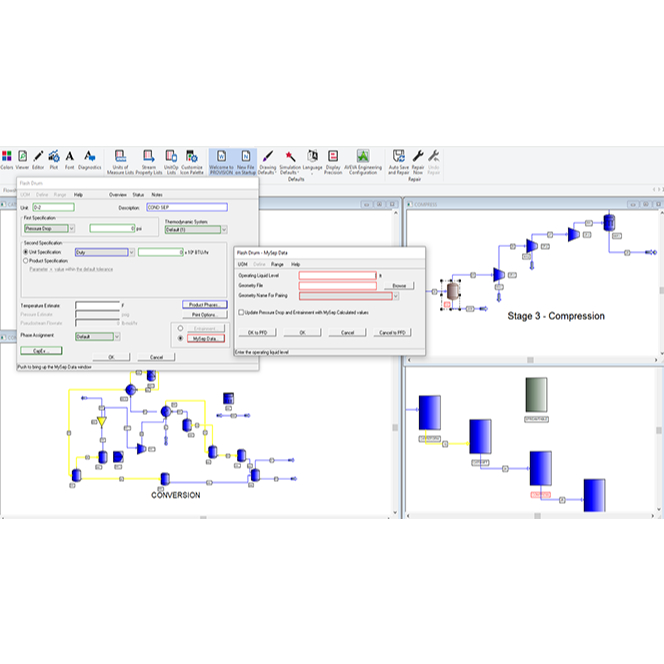
Task: Open Customize Icon Palette
Action: [x=192, y=162]
